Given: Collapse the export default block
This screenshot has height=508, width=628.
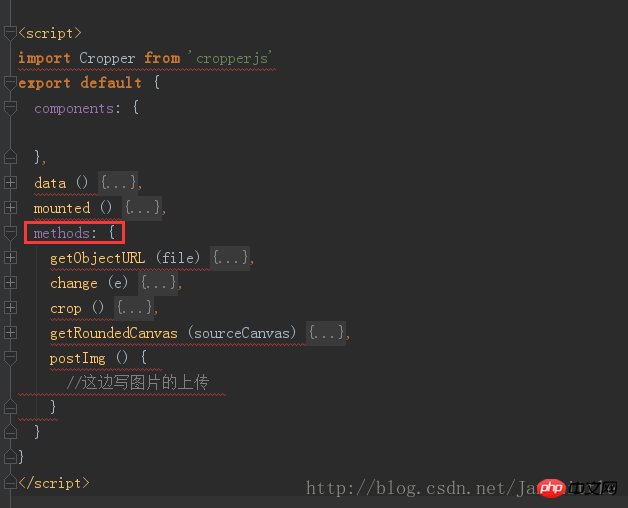Looking at the screenshot, I should (10, 83).
